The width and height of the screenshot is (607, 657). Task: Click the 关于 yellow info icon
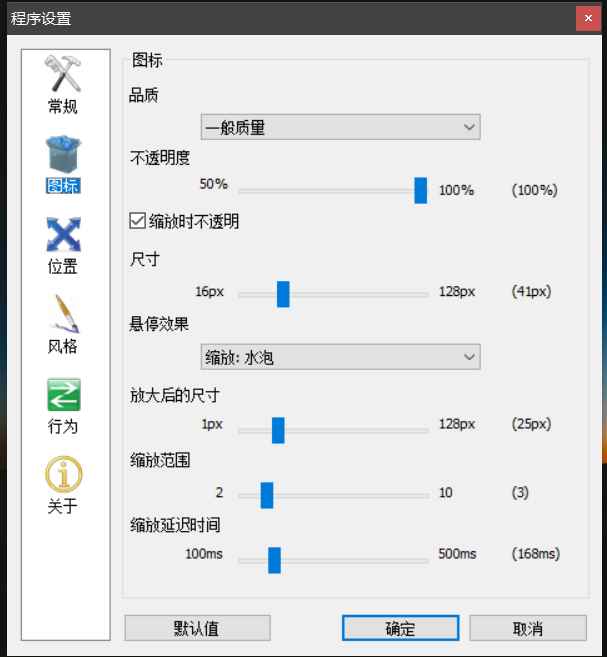point(62,474)
